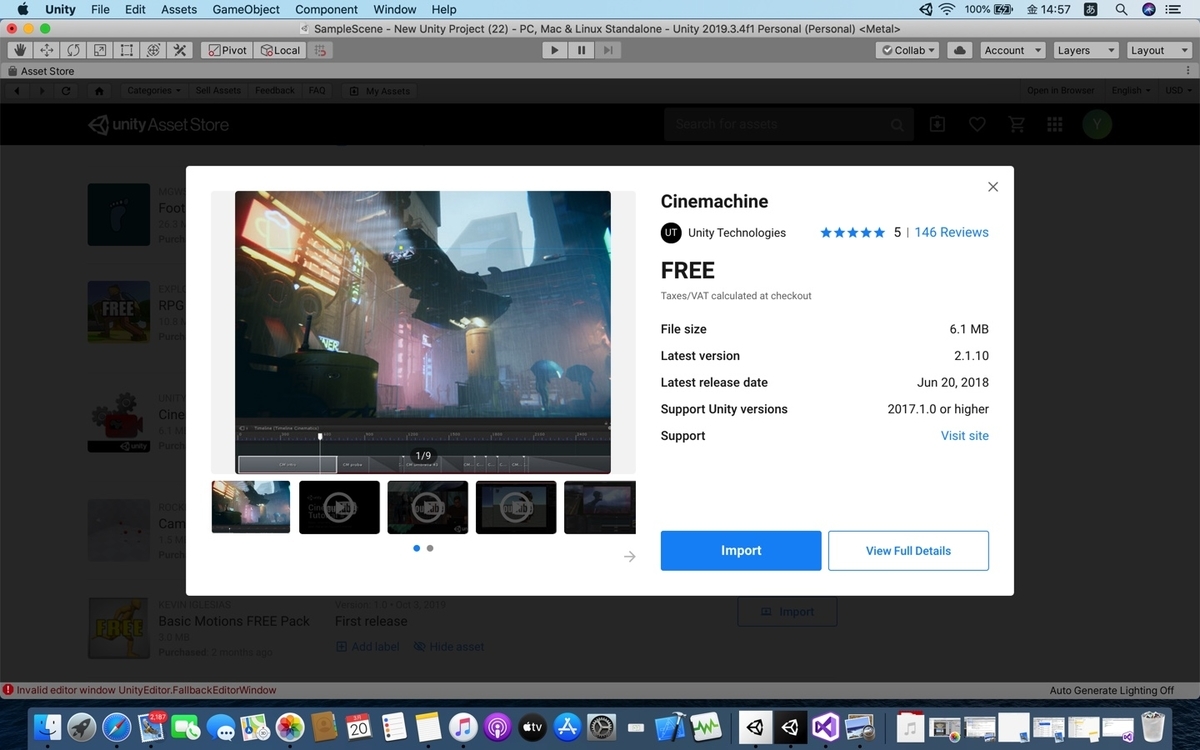Screen dimensions: 1200x750
Task: Reload the Asset Store page
Action: pyautogui.click(x=66, y=91)
